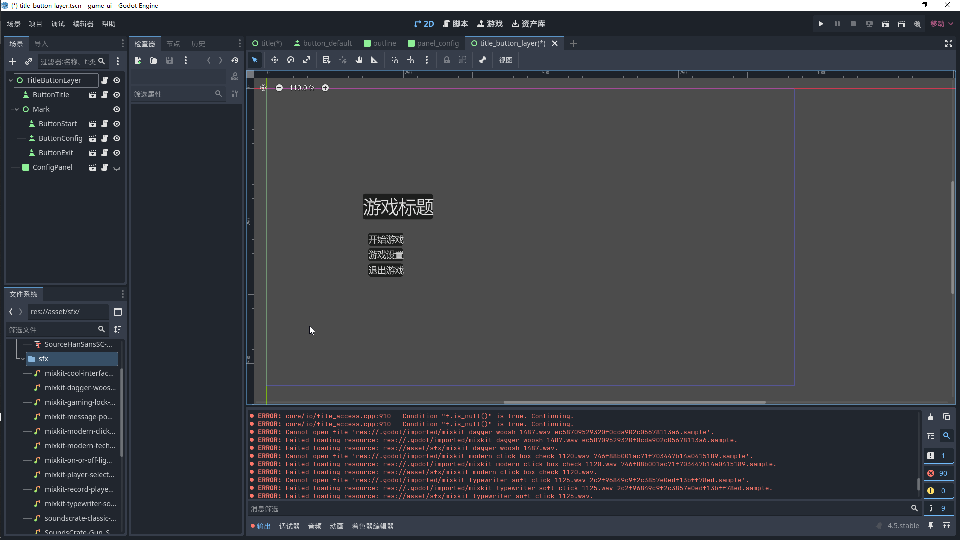The image size is (960, 540).
Task: Open the AssetLib workspace
Action: (x=528, y=23)
